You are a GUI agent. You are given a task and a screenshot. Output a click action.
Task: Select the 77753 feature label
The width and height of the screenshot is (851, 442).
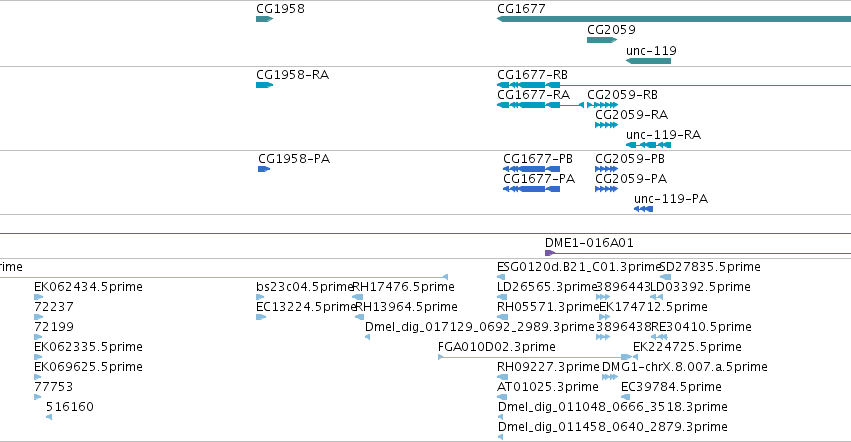[x=54, y=388]
